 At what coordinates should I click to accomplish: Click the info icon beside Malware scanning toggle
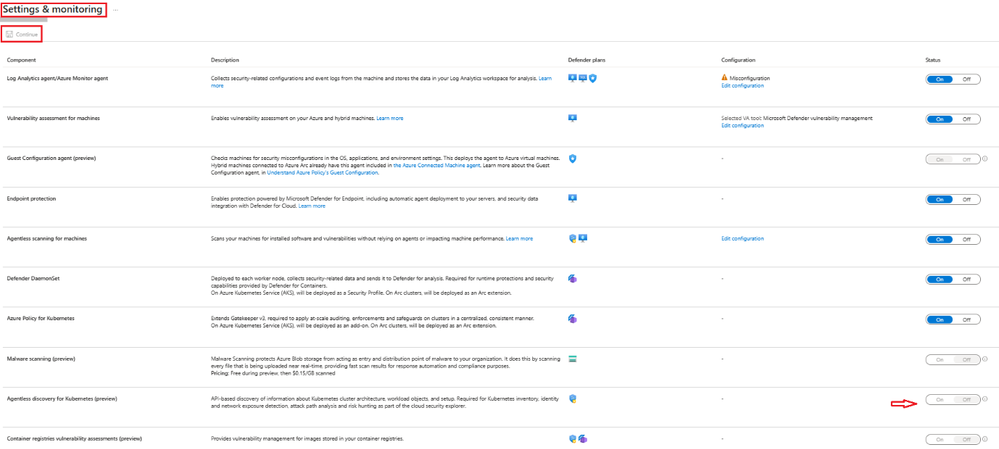point(985,359)
